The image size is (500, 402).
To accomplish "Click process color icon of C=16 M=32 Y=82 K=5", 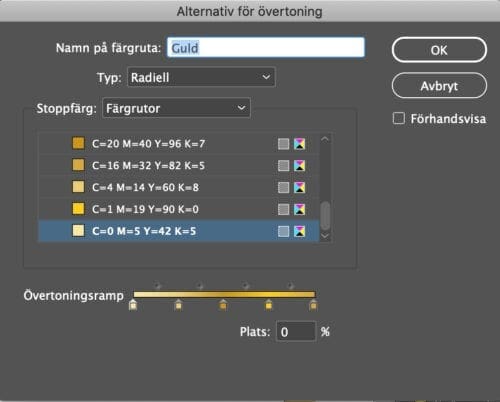I will coord(283,166).
